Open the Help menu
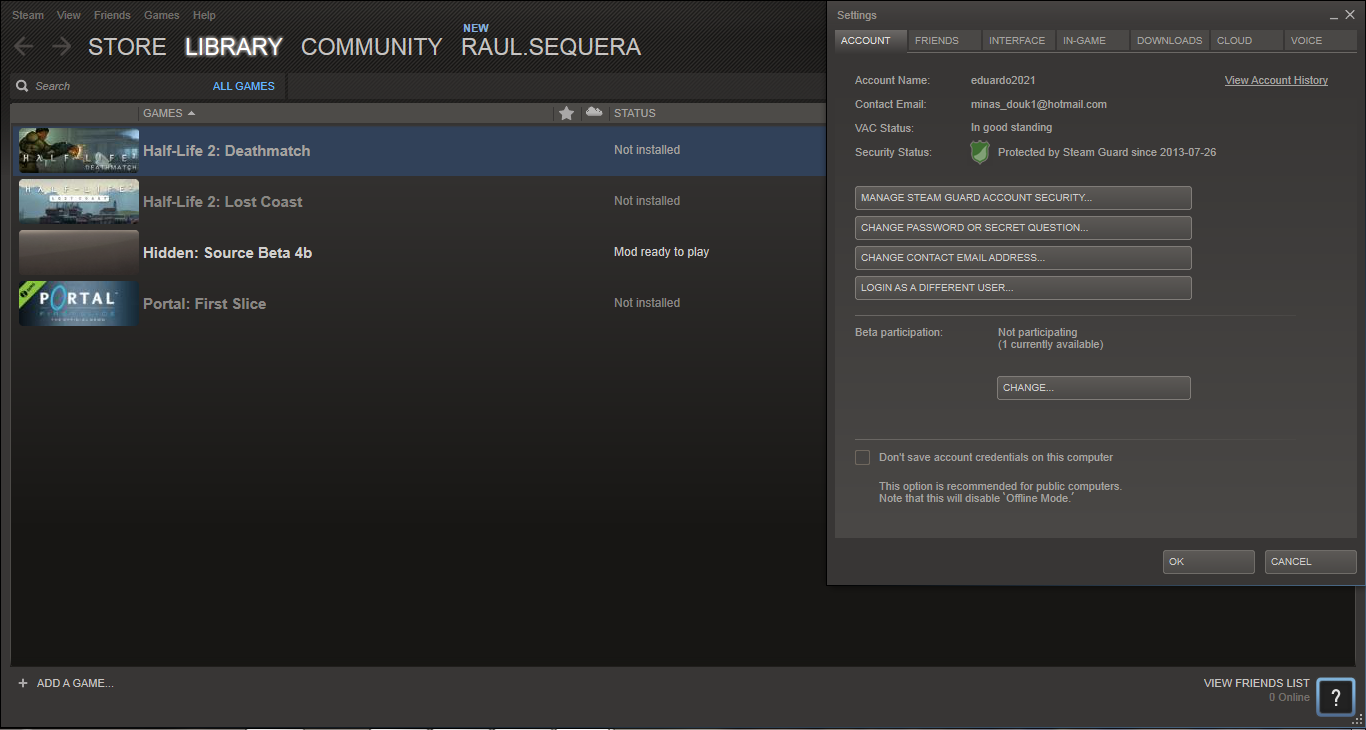The image size is (1366, 730). (204, 15)
